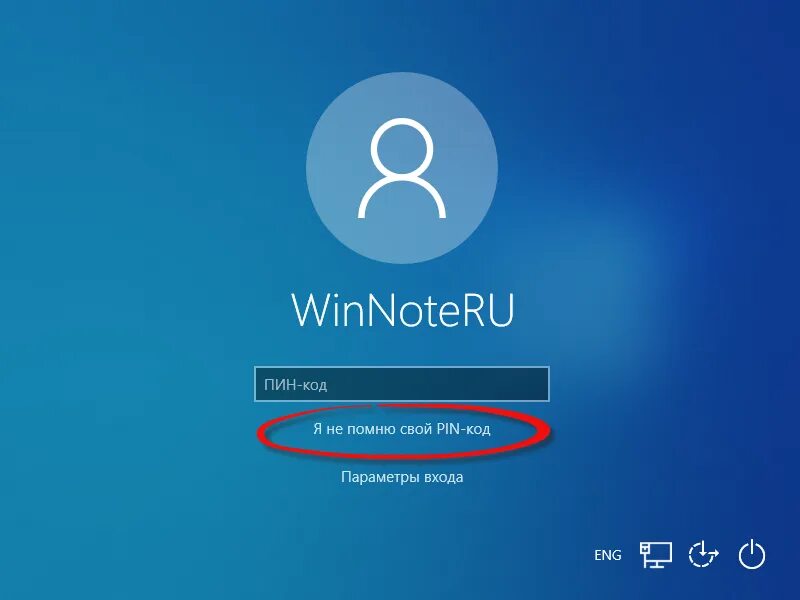Switch the ENG input language indicator
This screenshot has height=600, width=800.
pyautogui.click(x=608, y=555)
